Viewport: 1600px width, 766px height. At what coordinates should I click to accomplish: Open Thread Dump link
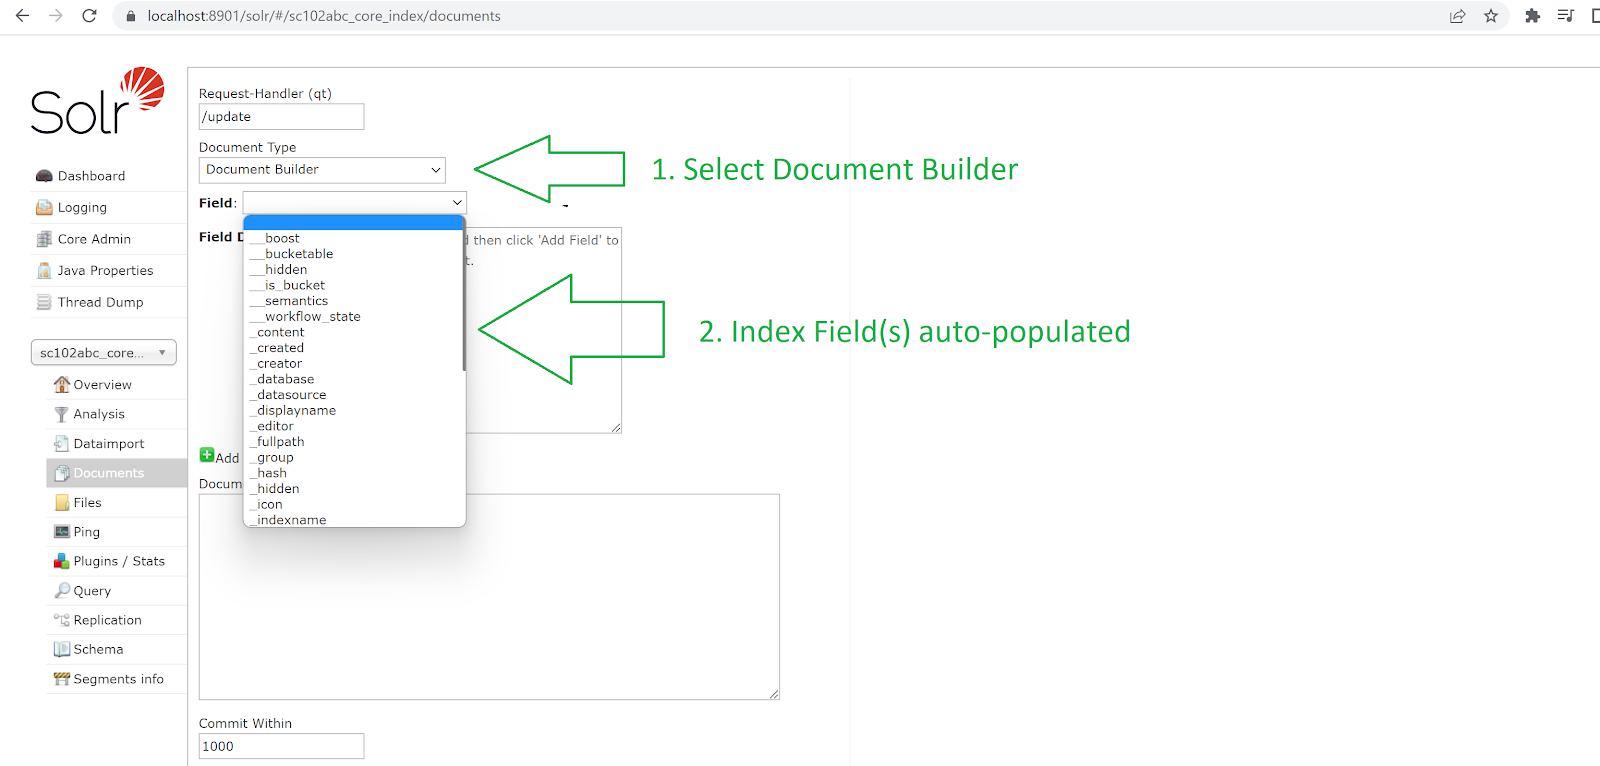coord(100,302)
